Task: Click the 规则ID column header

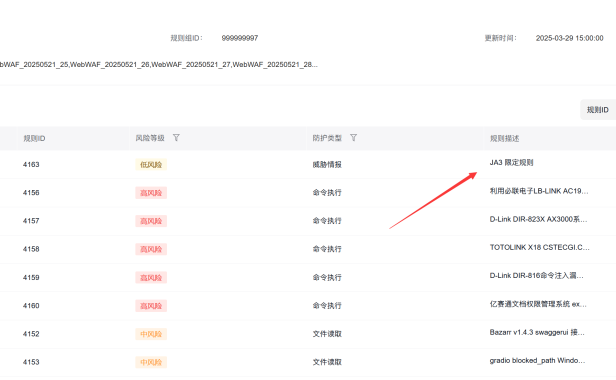Action: coord(34,138)
